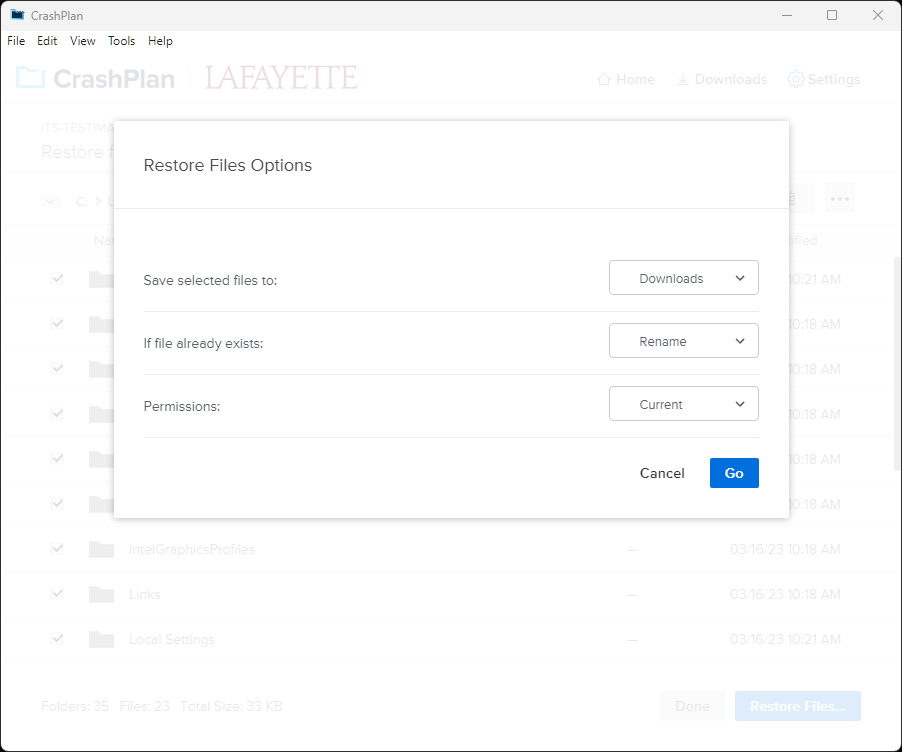The height and width of the screenshot is (752, 902).
Task: Toggle the IntelGraphicsProfiles checkbox
Action: tap(58, 549)
